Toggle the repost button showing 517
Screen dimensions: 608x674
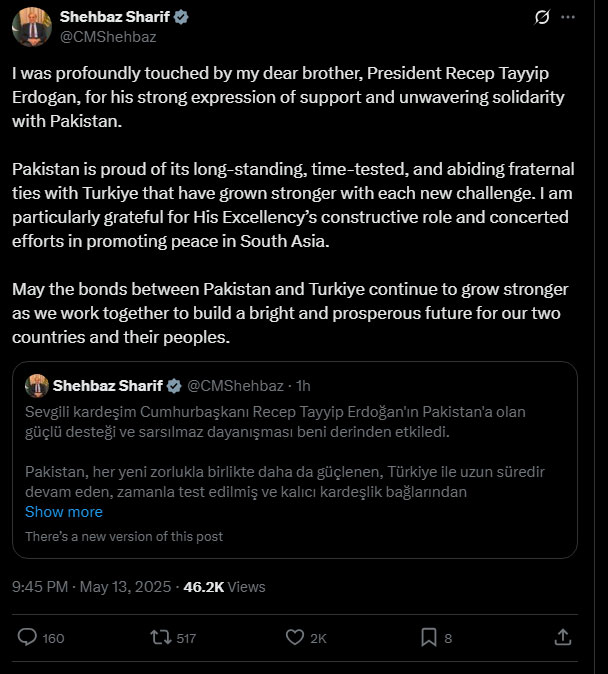pyautogui.click(x=158, y=637)
